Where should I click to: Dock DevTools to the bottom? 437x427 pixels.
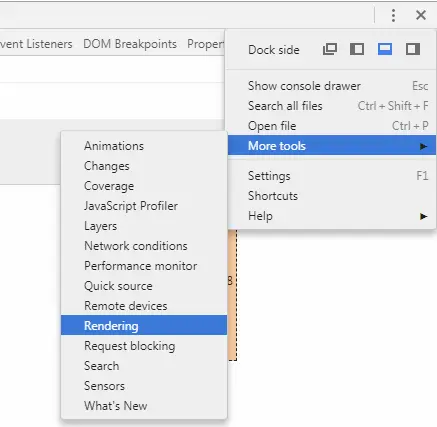tap(385, 49)
